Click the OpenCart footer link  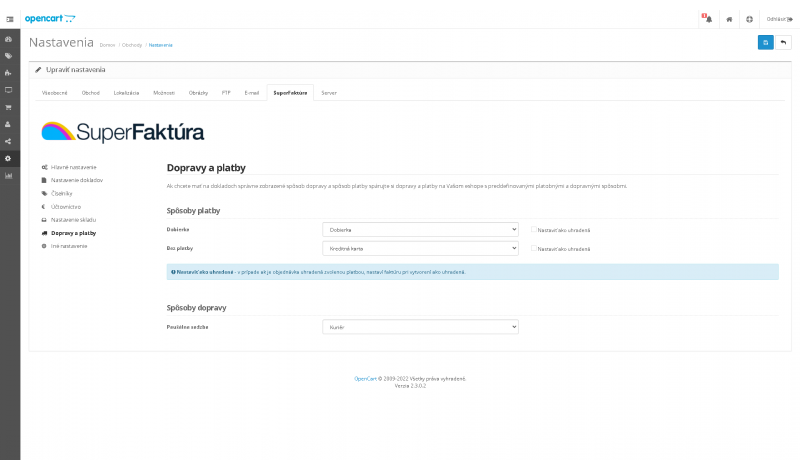tap(364, 379)
